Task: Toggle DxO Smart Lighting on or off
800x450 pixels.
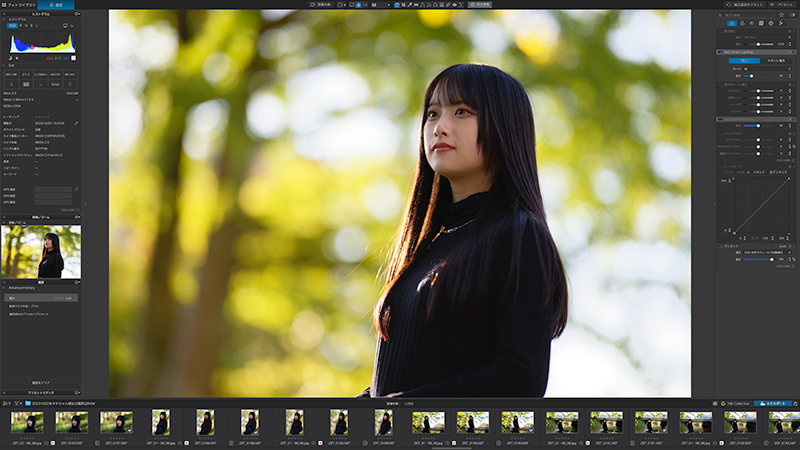Action: point(720,52)
